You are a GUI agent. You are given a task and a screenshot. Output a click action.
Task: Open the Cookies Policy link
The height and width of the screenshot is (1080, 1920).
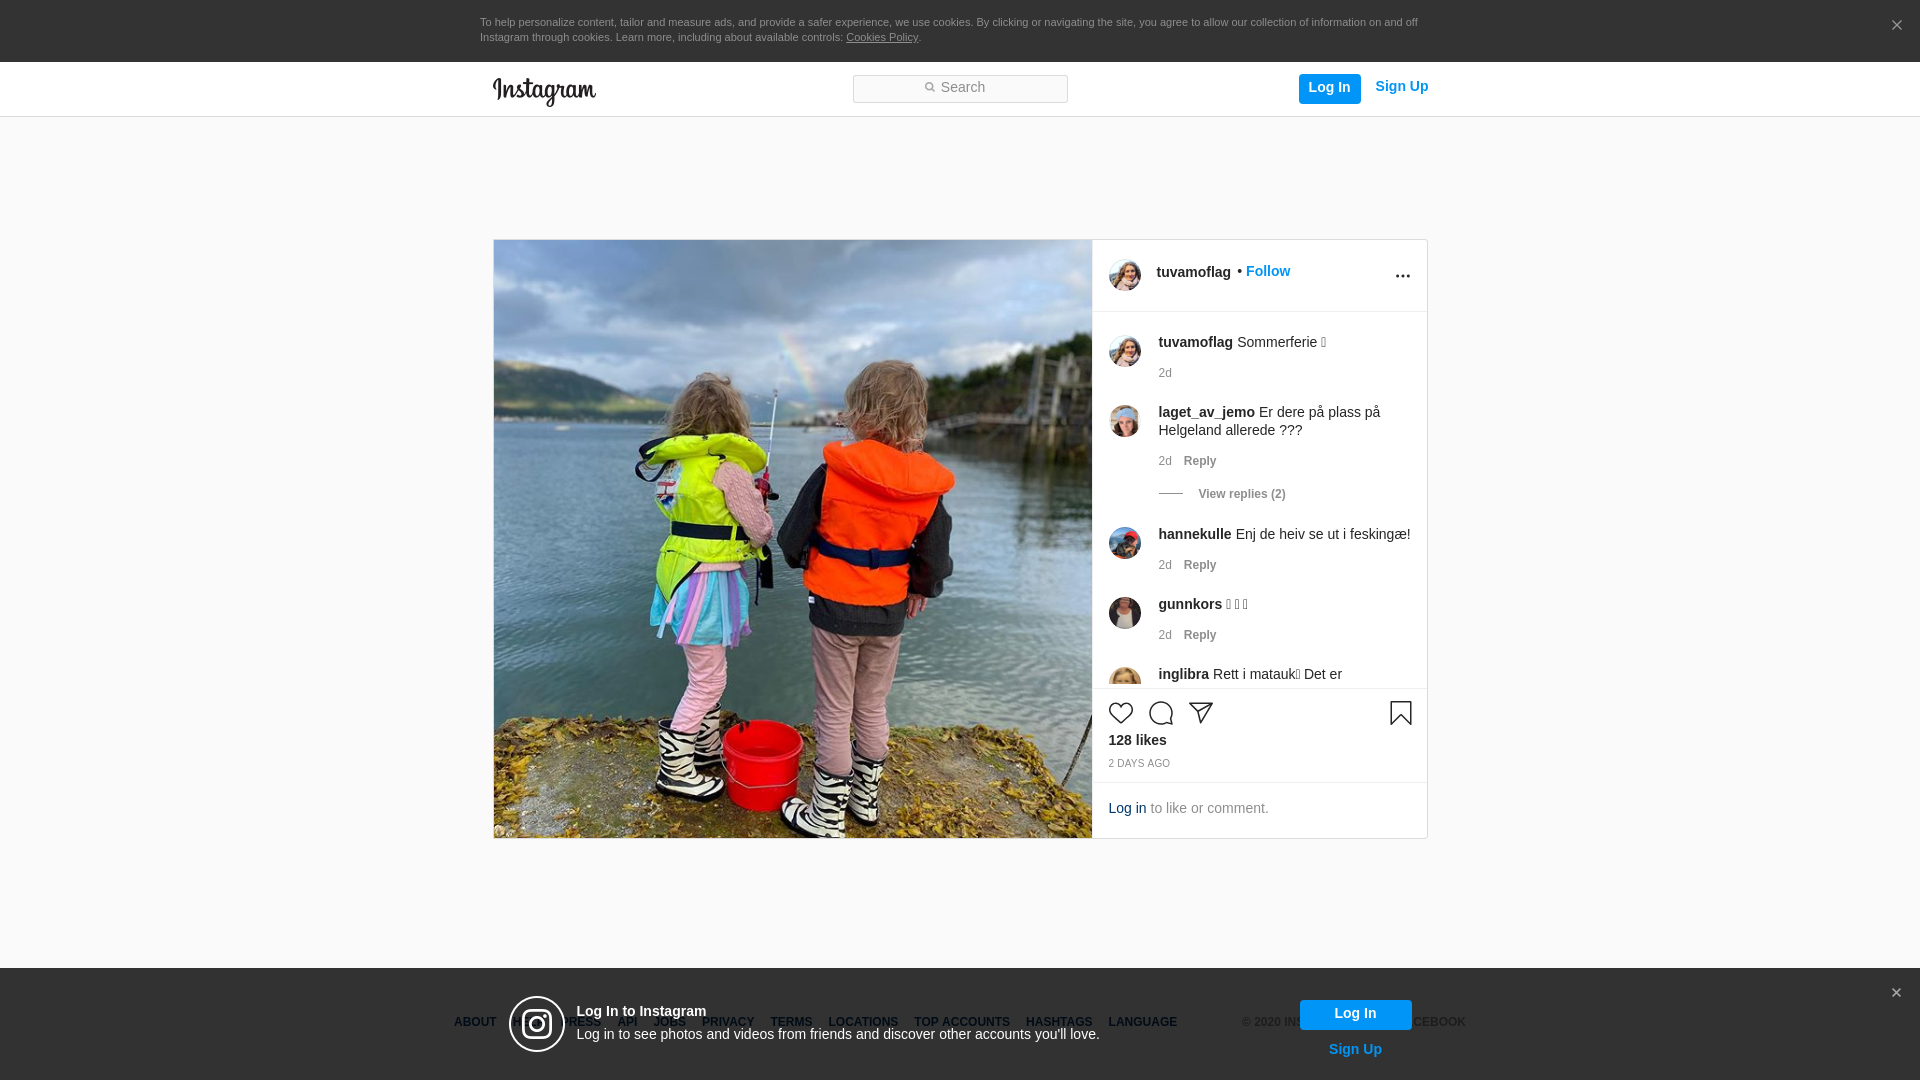tap(882, 37)
